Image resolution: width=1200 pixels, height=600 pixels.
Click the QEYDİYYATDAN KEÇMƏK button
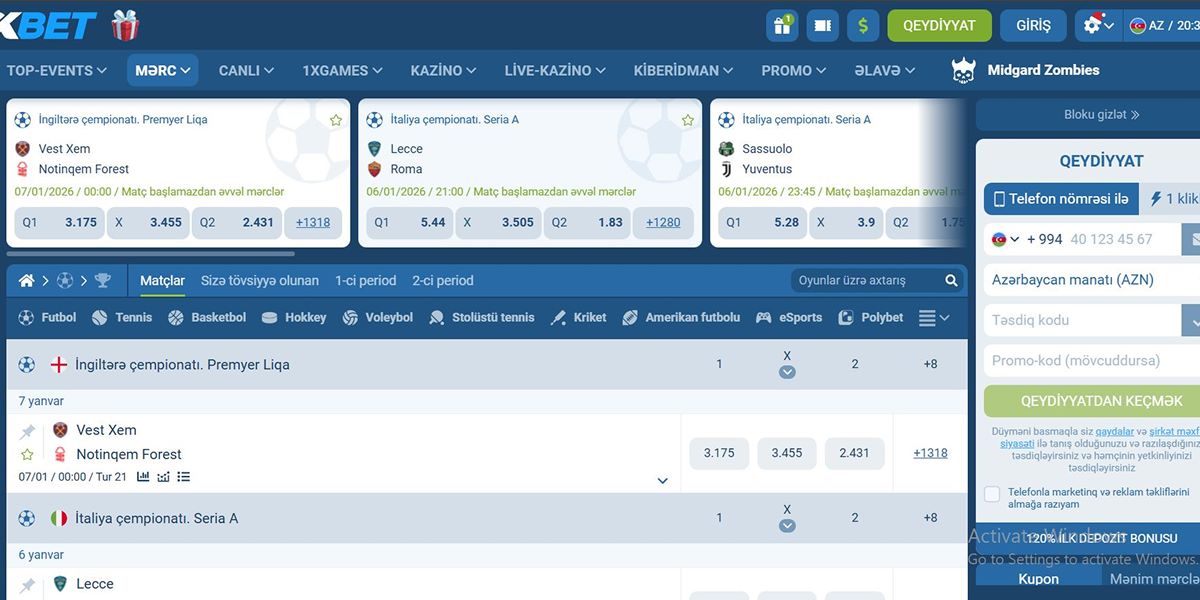(1100, 400)
